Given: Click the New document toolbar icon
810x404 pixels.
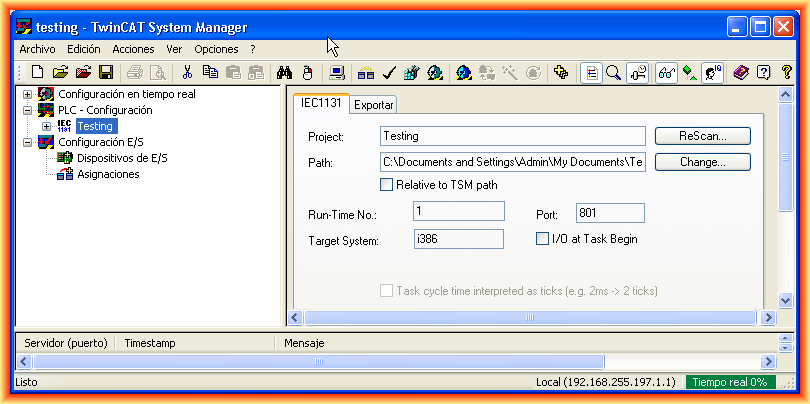Looking at the screenshot, I should [x=37, y=72].
